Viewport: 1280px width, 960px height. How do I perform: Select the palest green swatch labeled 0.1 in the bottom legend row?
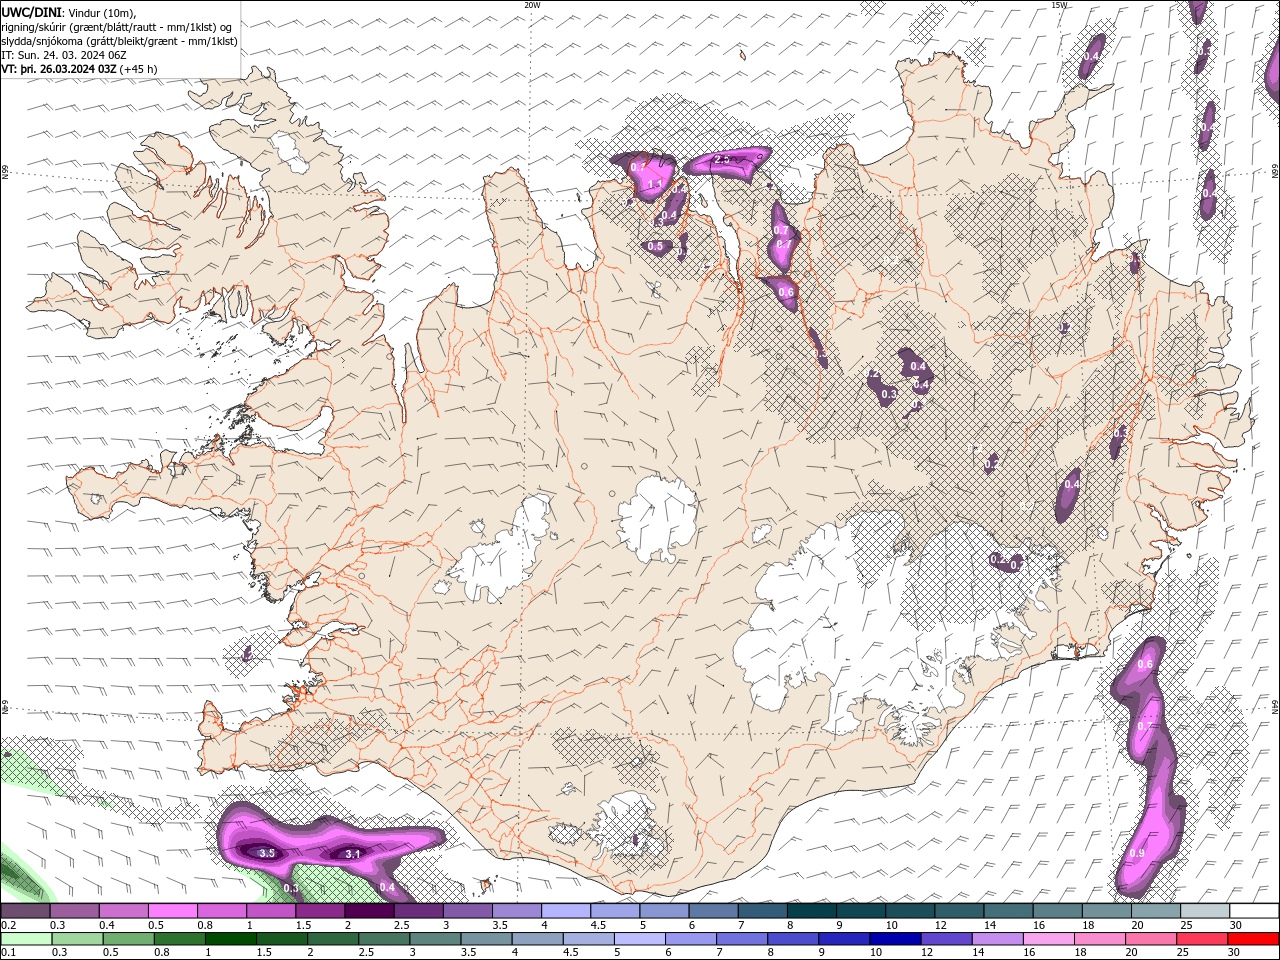(26, 939)
